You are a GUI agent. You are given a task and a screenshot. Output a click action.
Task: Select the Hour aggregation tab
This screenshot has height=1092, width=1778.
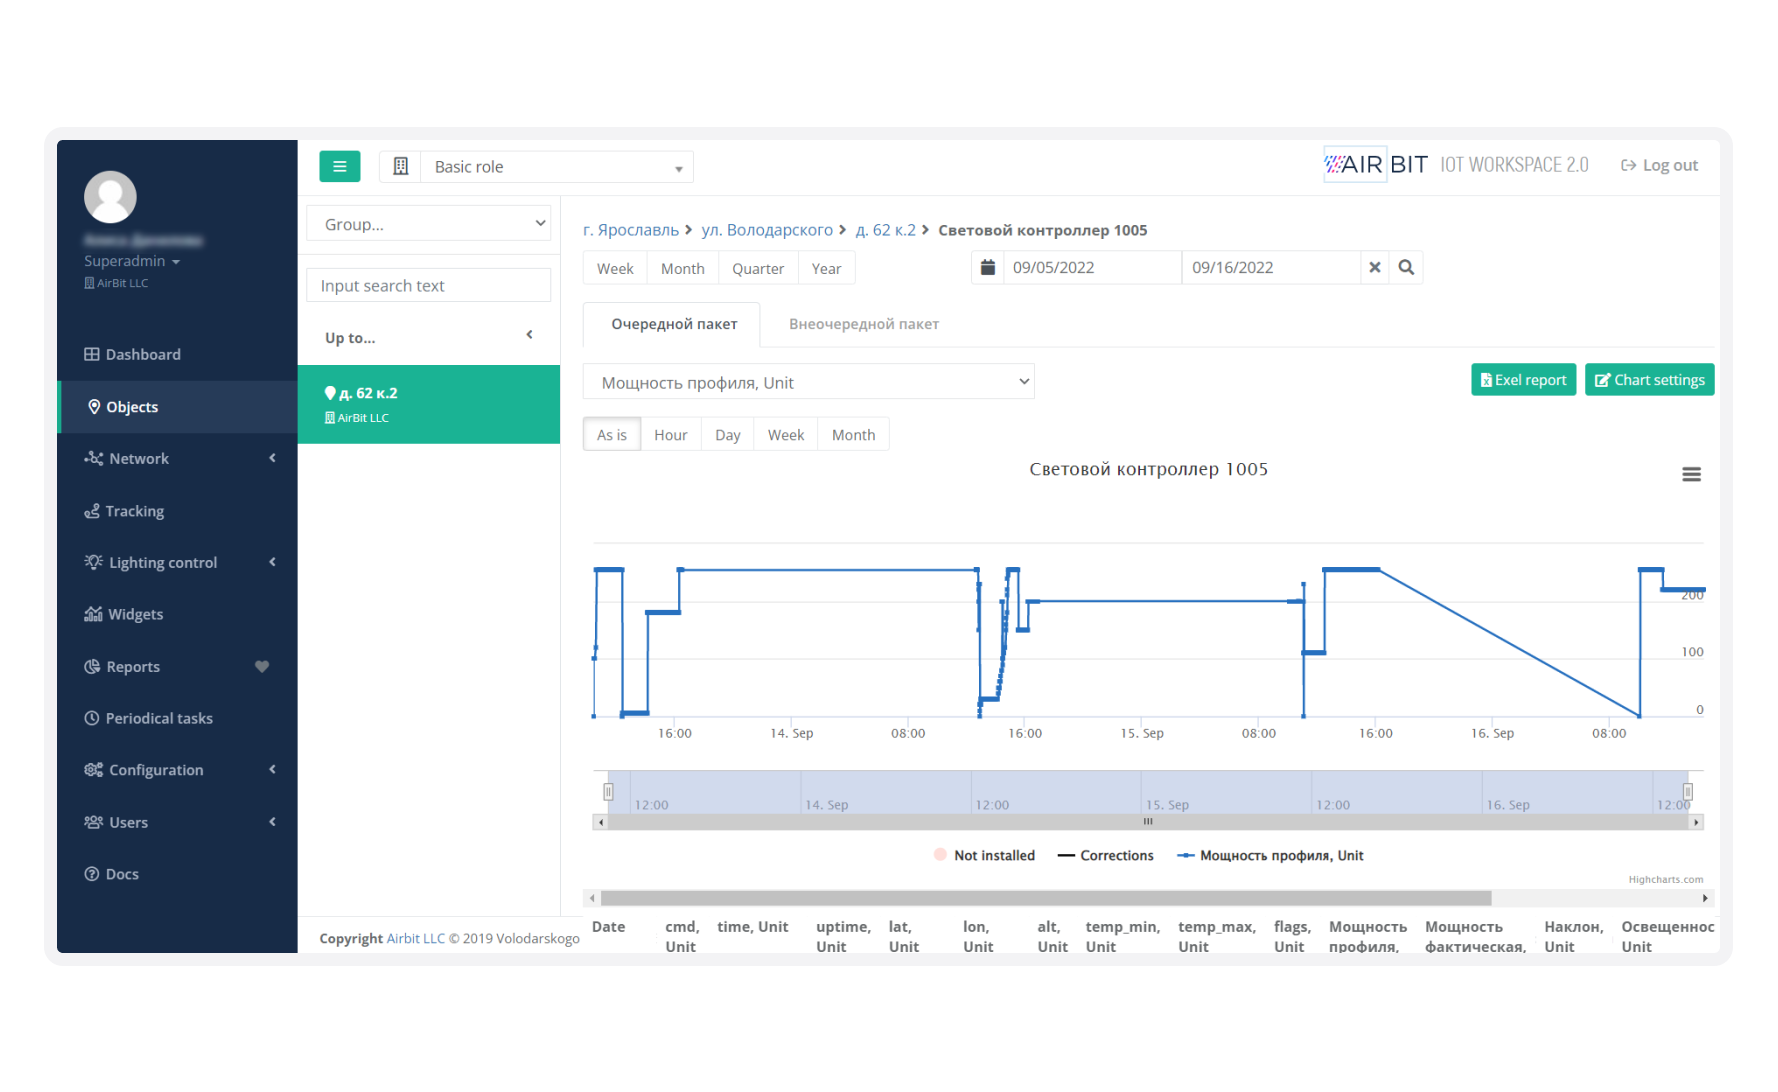pos(670,435)
